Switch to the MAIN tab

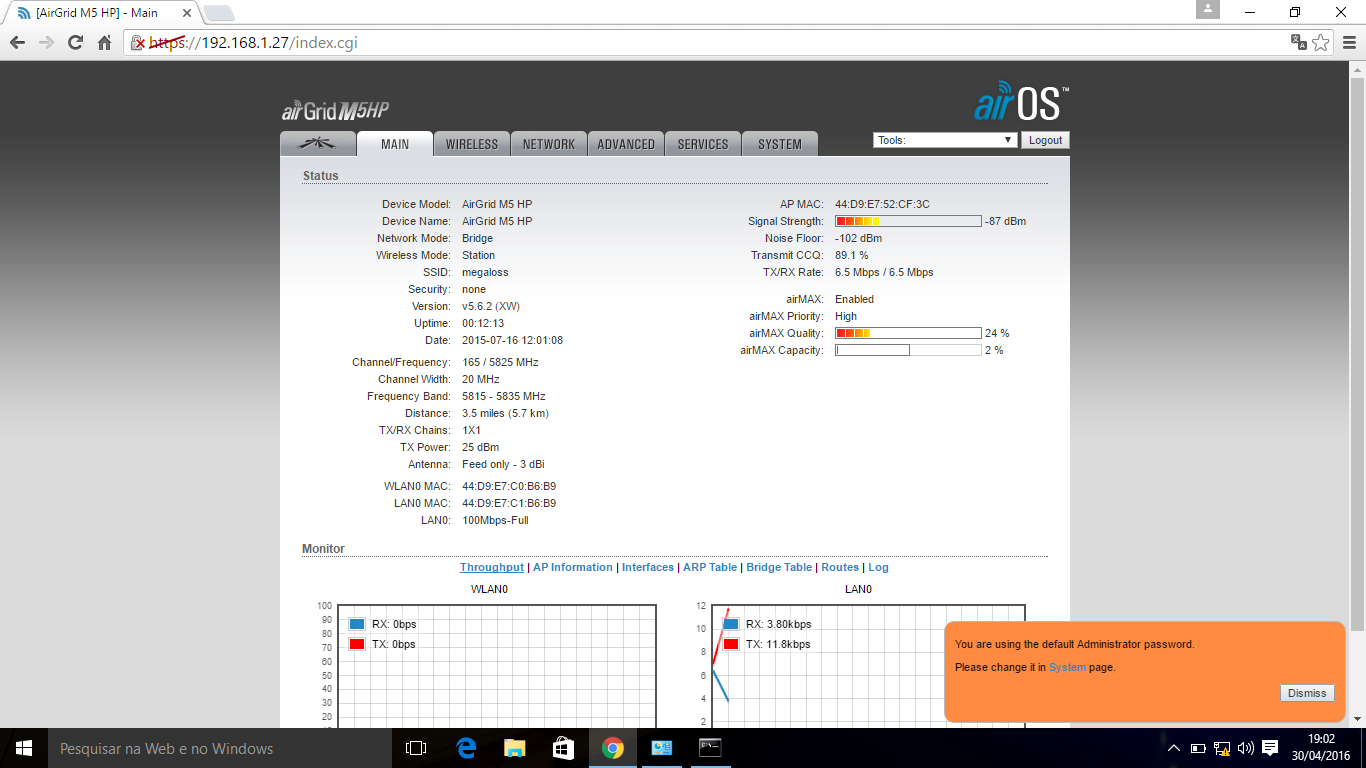tap(395, 144)
